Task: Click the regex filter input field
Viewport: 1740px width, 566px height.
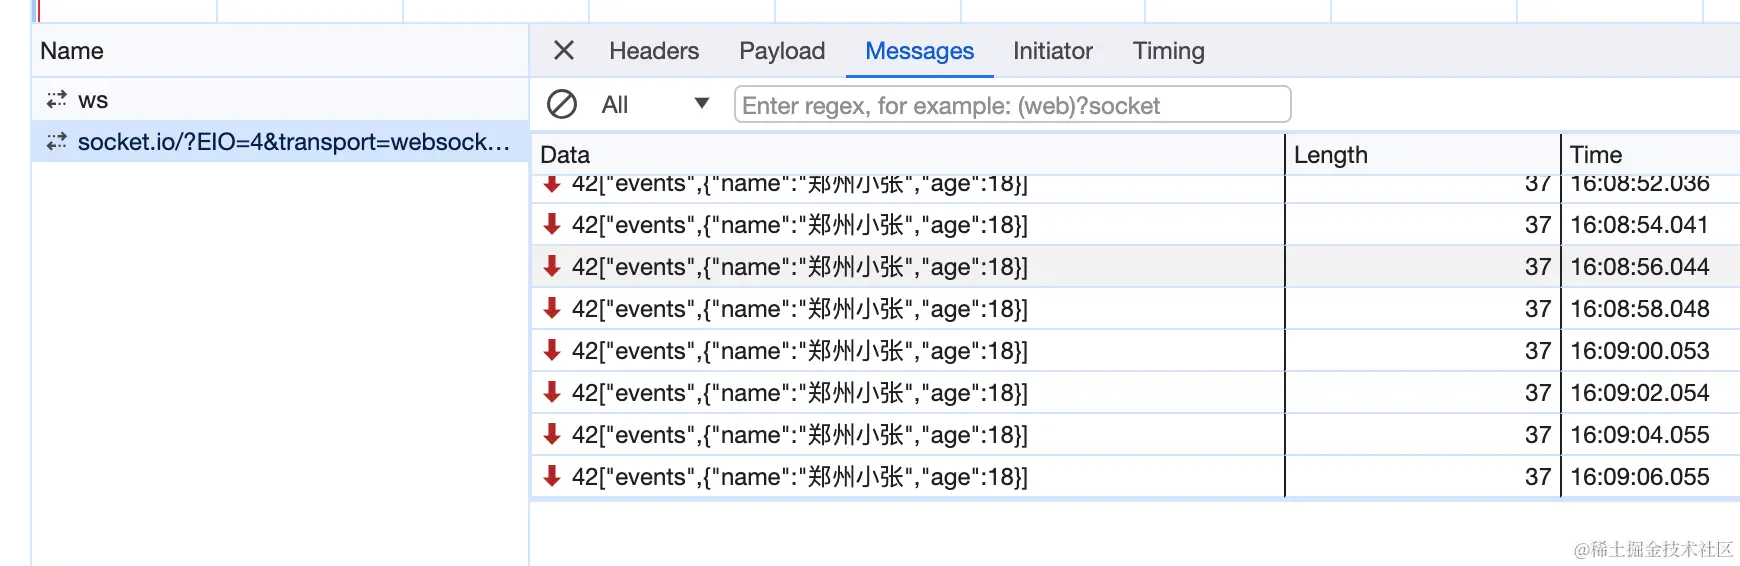Action: [1012, 105]
